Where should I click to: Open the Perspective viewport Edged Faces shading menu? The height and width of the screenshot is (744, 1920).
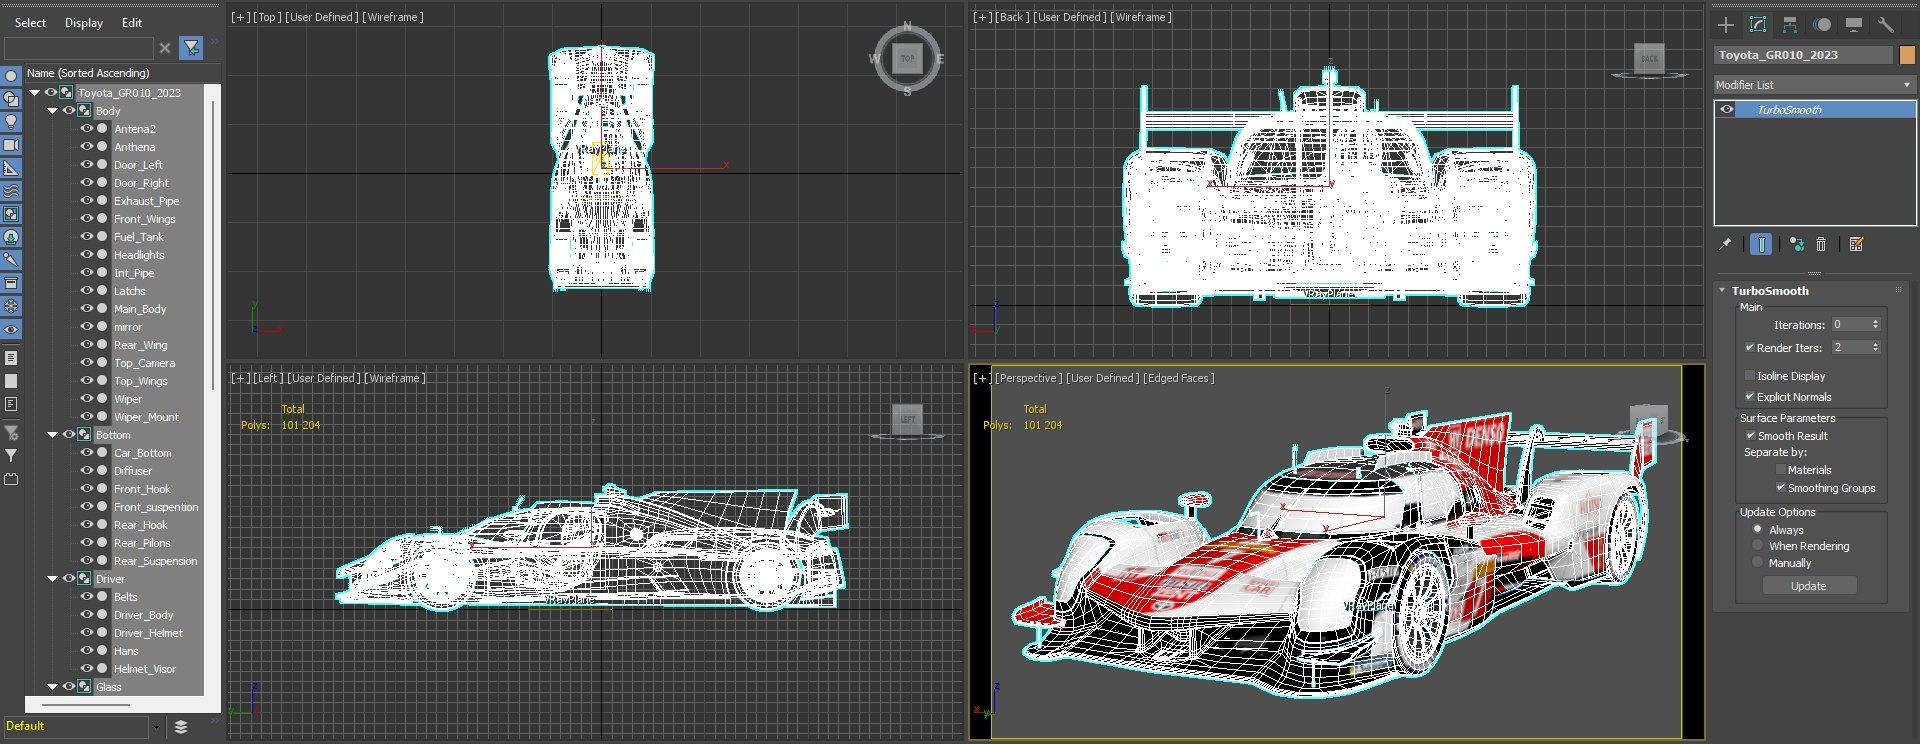click(x=1178, y=378)
